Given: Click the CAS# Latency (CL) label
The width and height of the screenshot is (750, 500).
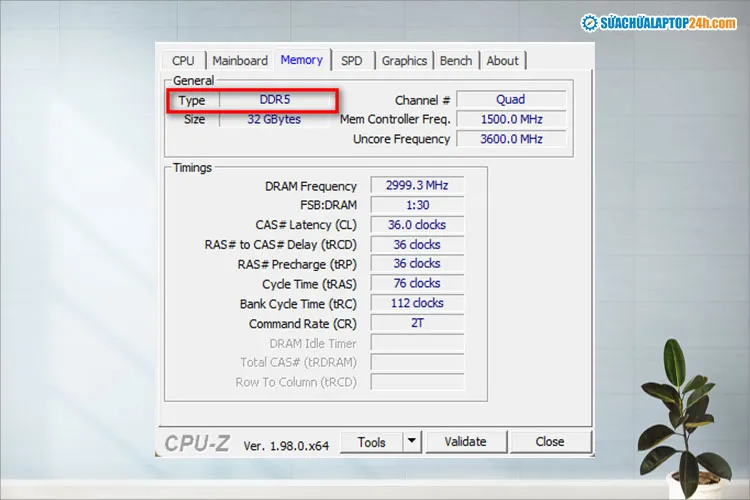Looking at the screenshot, I should (306, 225).
